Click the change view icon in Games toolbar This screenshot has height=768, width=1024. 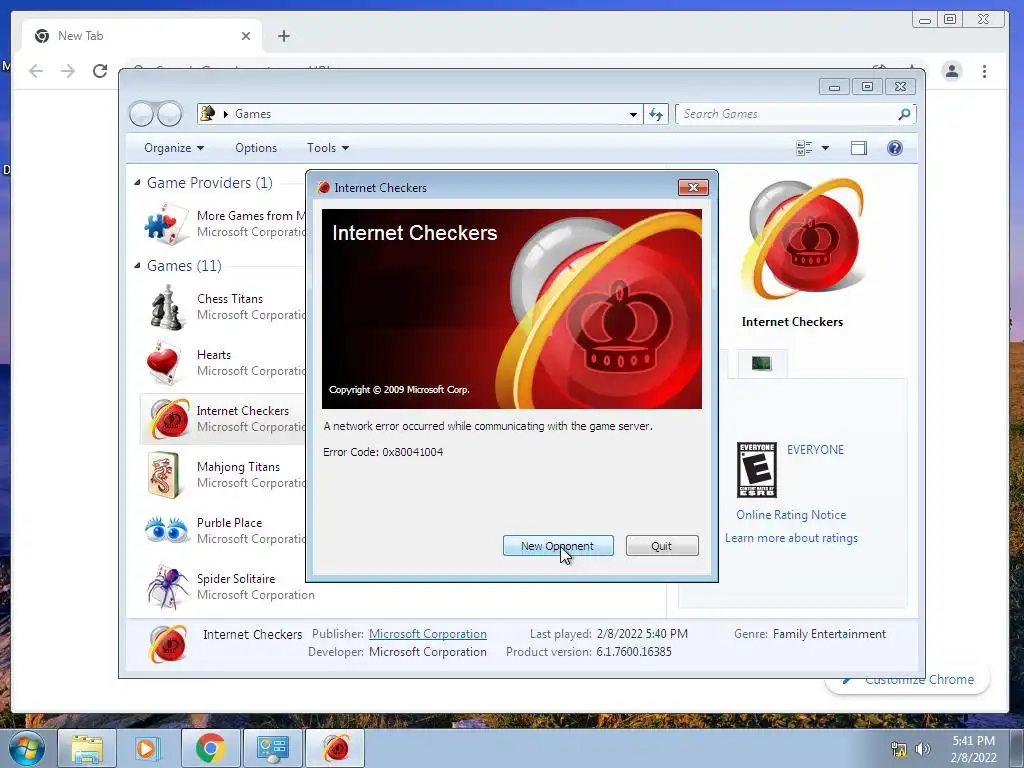804,148
